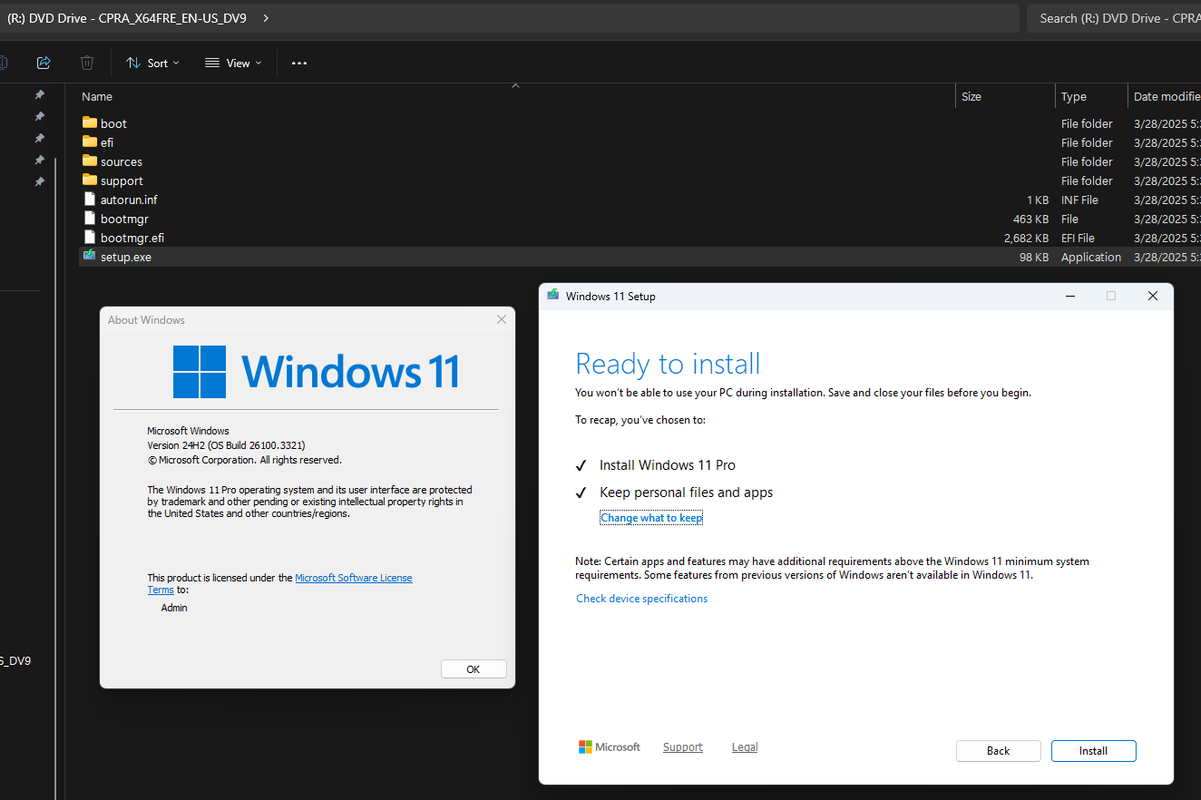The height and width of the screenshot is (800, 1201).
Task: Open 'Check device specifications' link
Action: (x=642, y=598)
